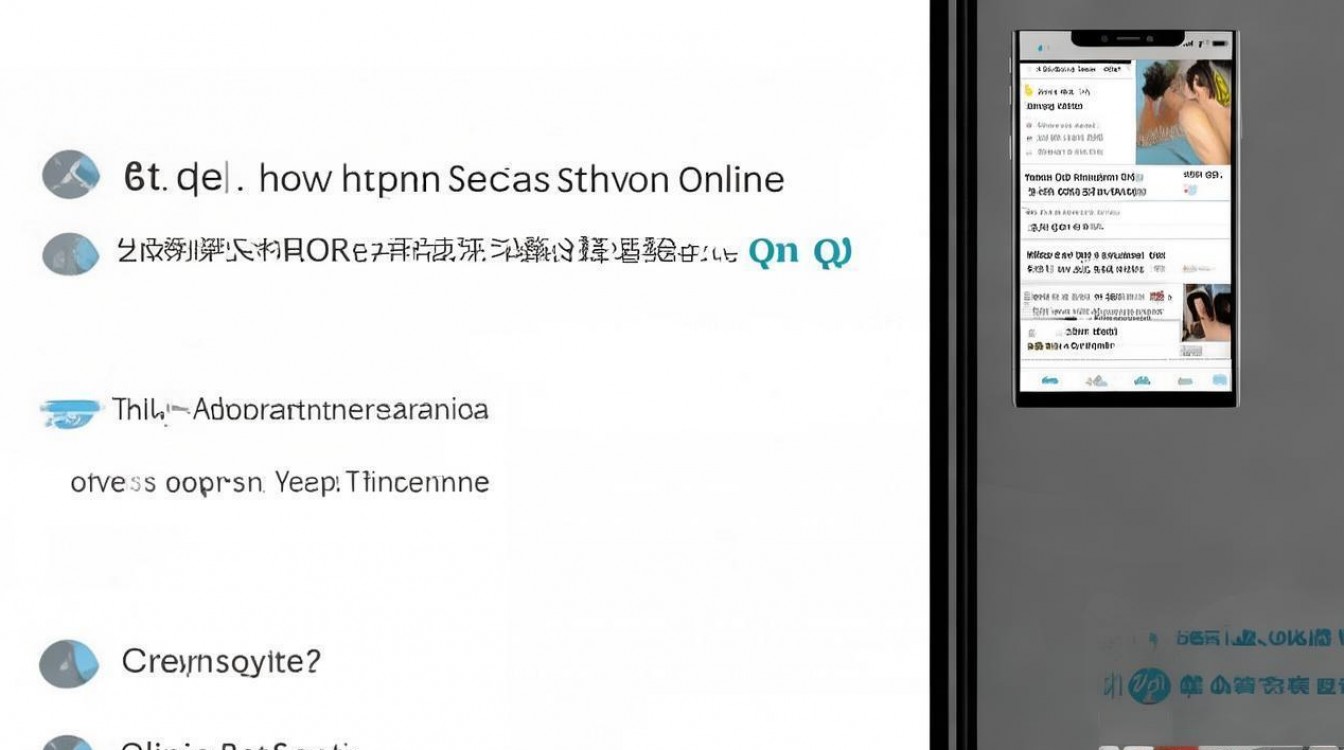The width and height of the screenshot is (1344, 750).
Task: Click the teal "Q)" link at row end
Action: 831,251
